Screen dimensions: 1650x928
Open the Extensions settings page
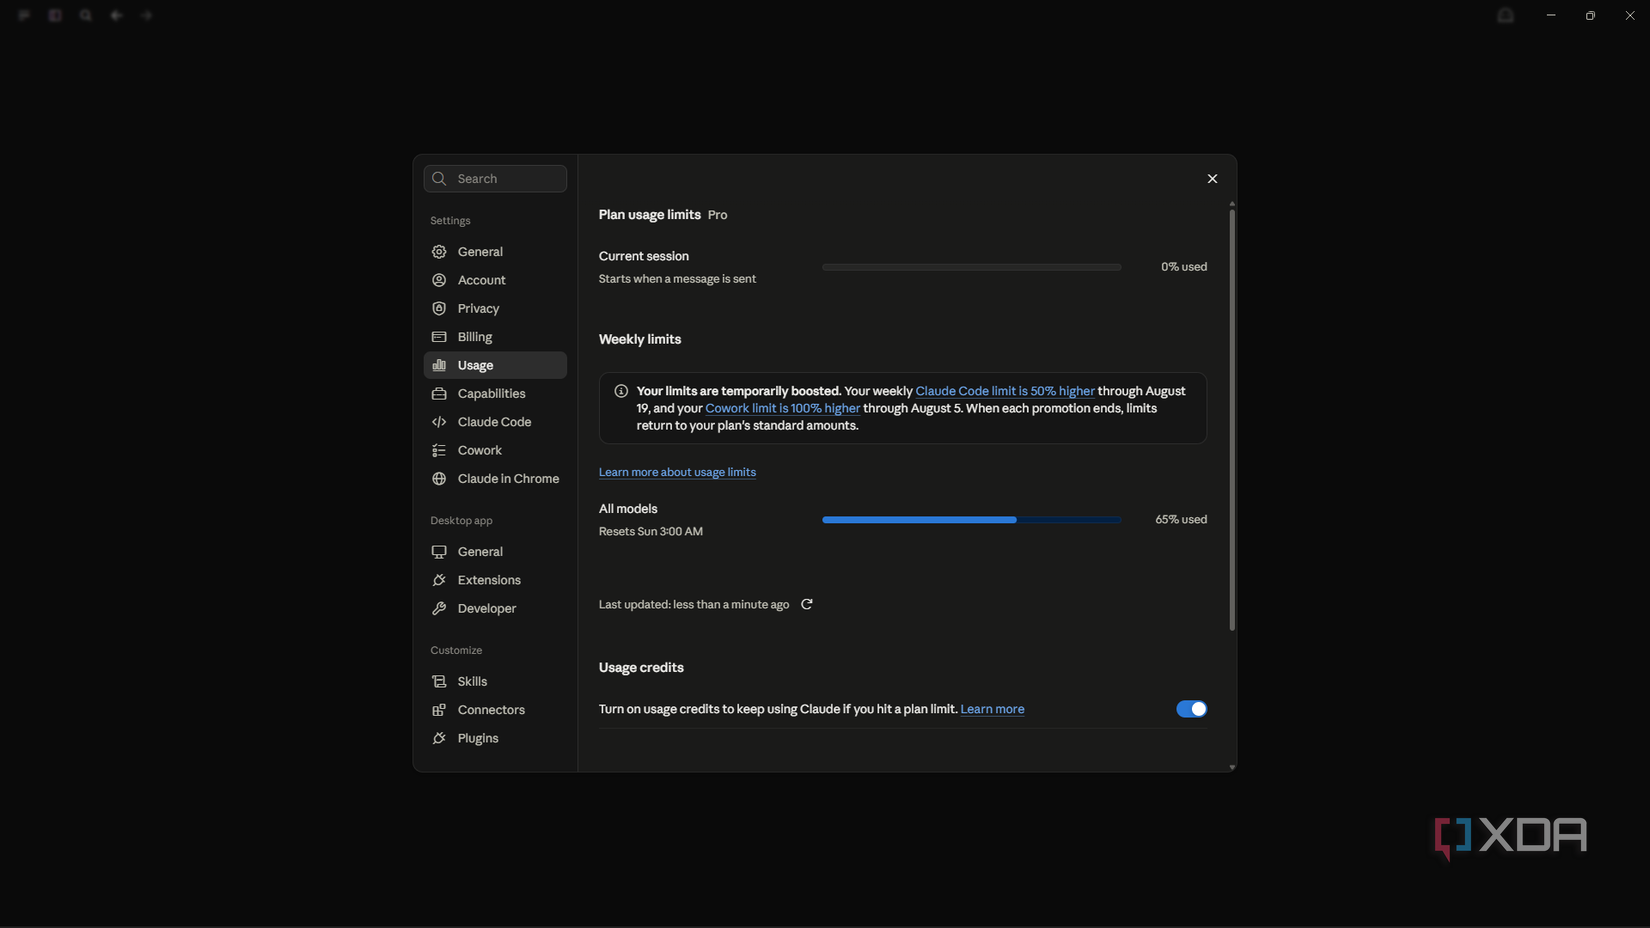coord(495,580)
